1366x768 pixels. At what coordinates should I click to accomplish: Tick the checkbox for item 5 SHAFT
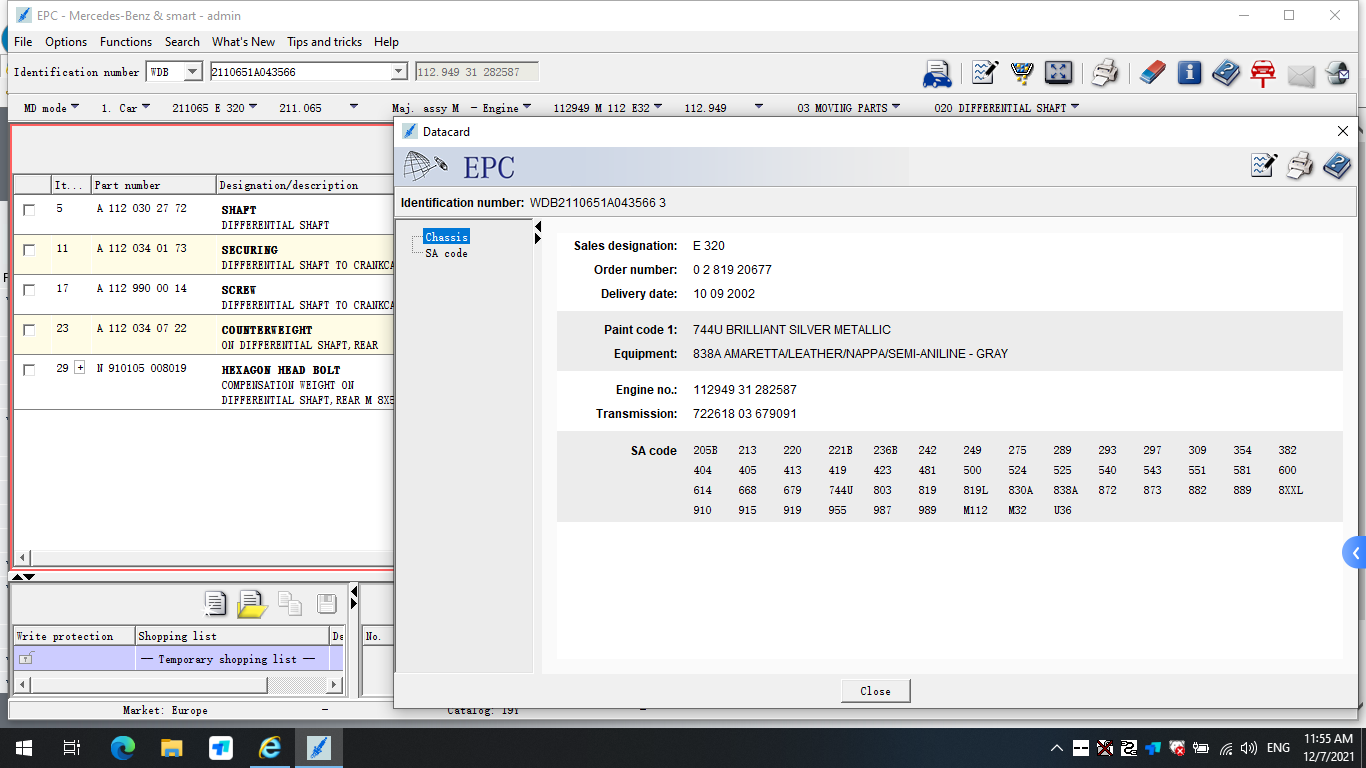point(29,210)
